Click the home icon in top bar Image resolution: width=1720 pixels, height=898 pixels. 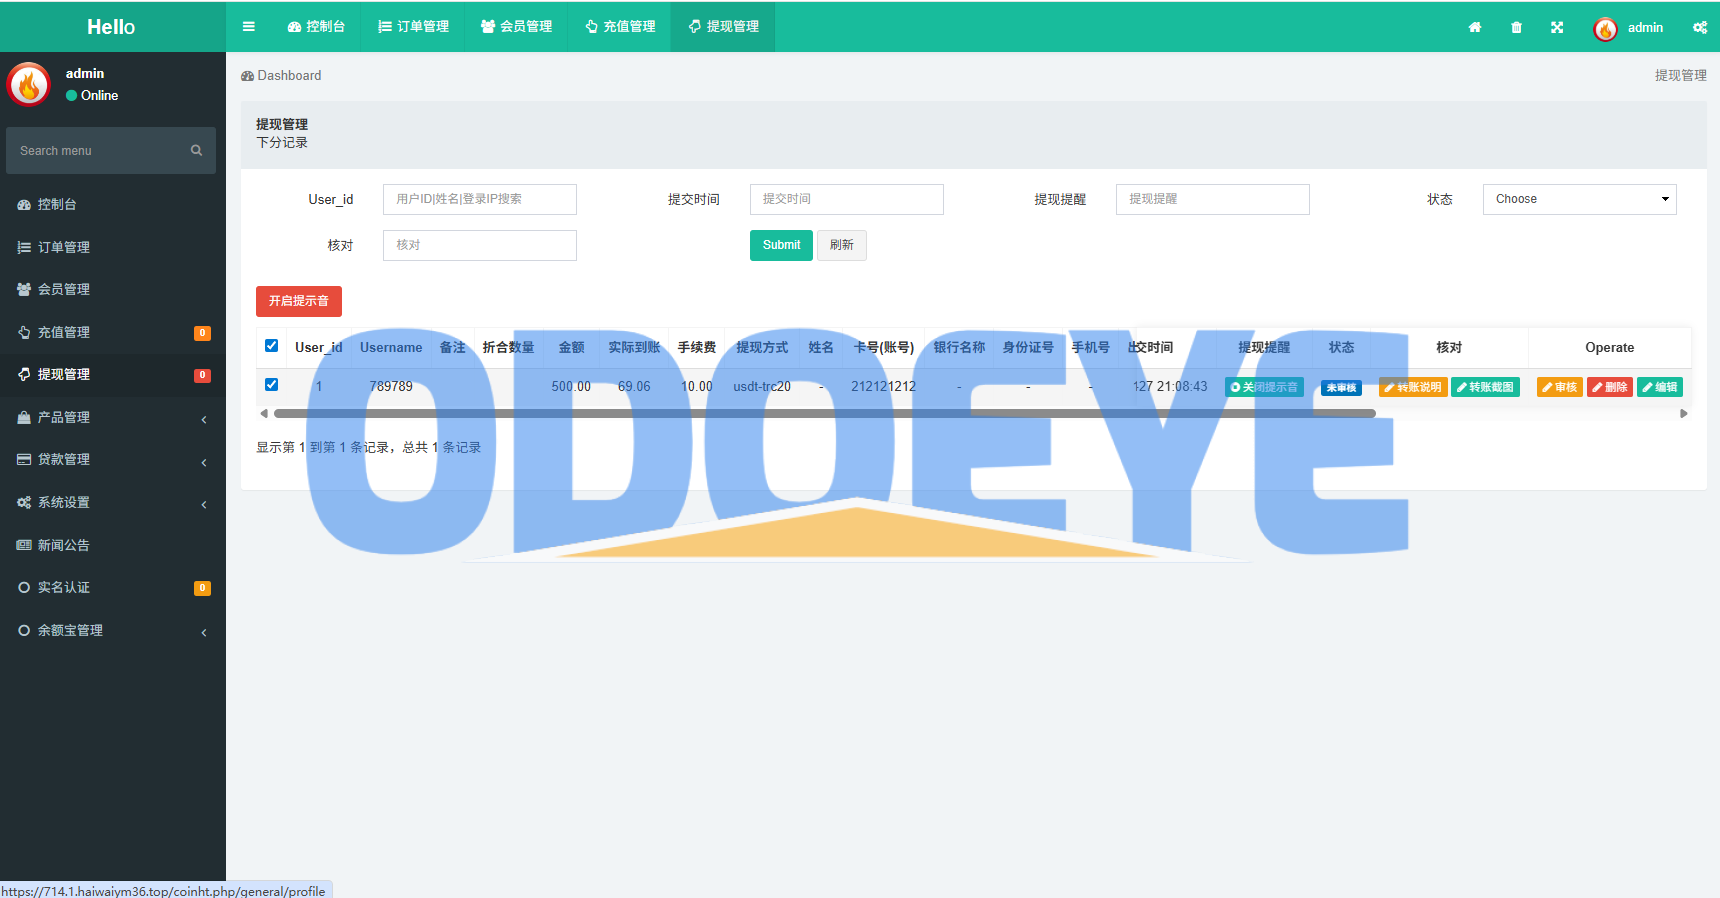[x=1475, y=28]
